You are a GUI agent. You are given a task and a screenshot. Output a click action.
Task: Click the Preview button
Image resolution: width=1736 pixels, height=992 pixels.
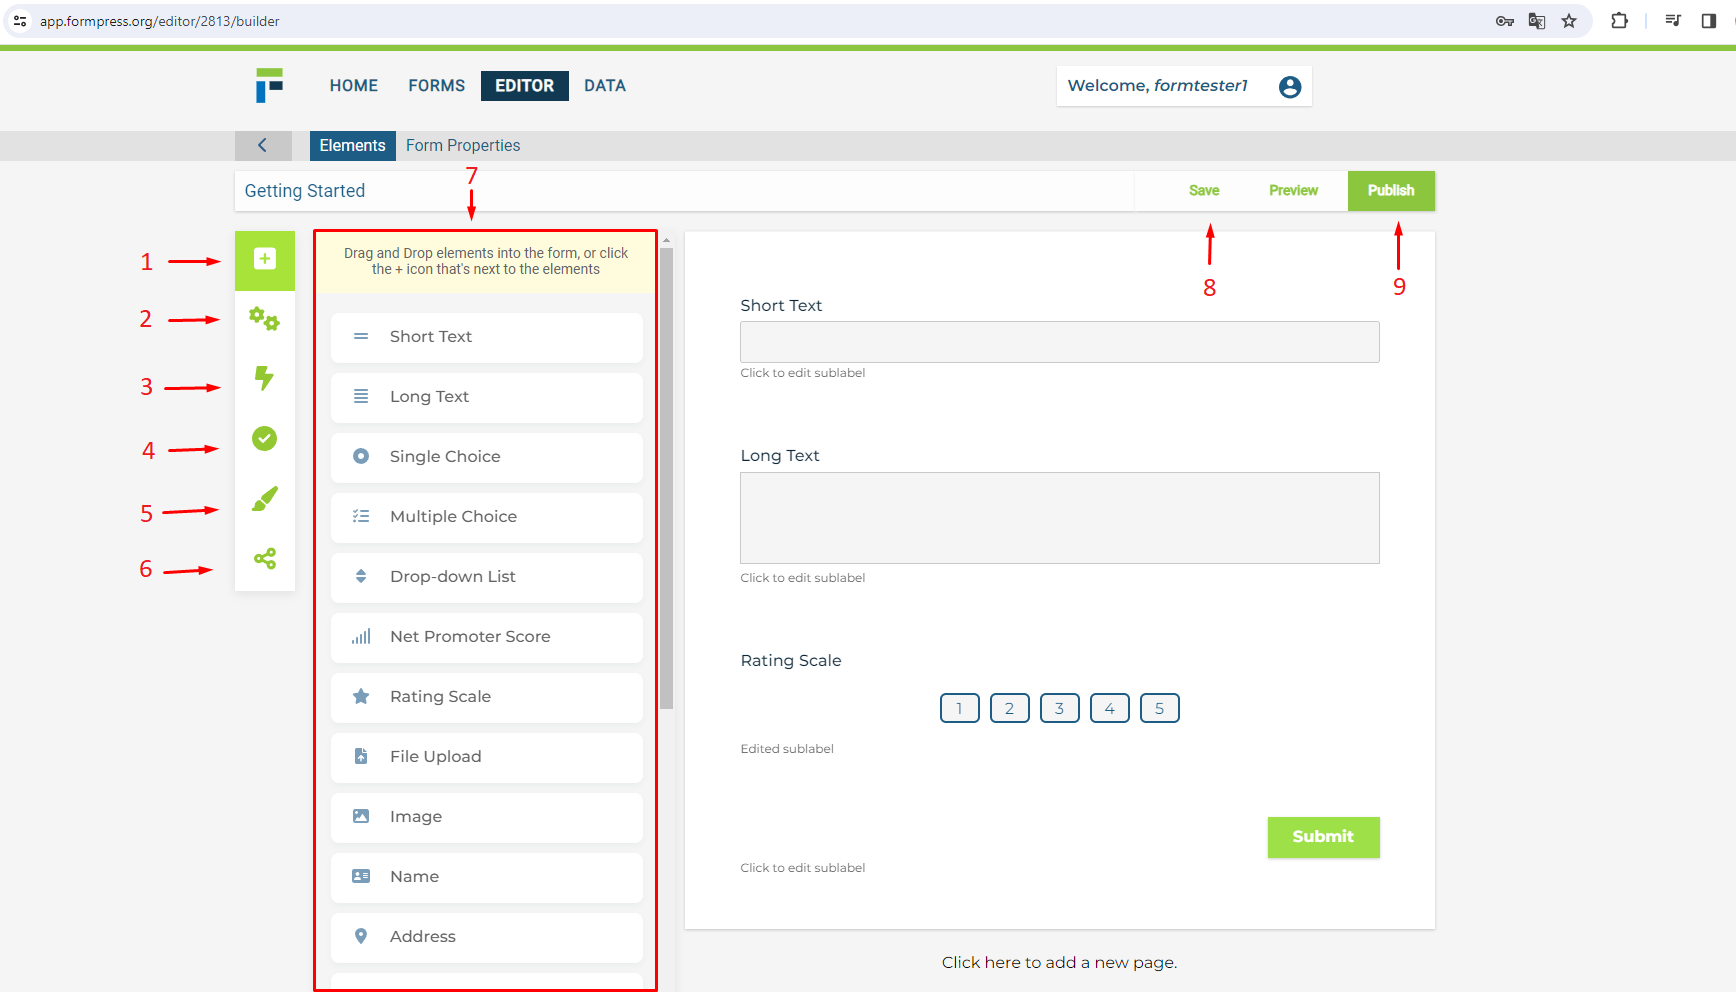coord(1293,190)
